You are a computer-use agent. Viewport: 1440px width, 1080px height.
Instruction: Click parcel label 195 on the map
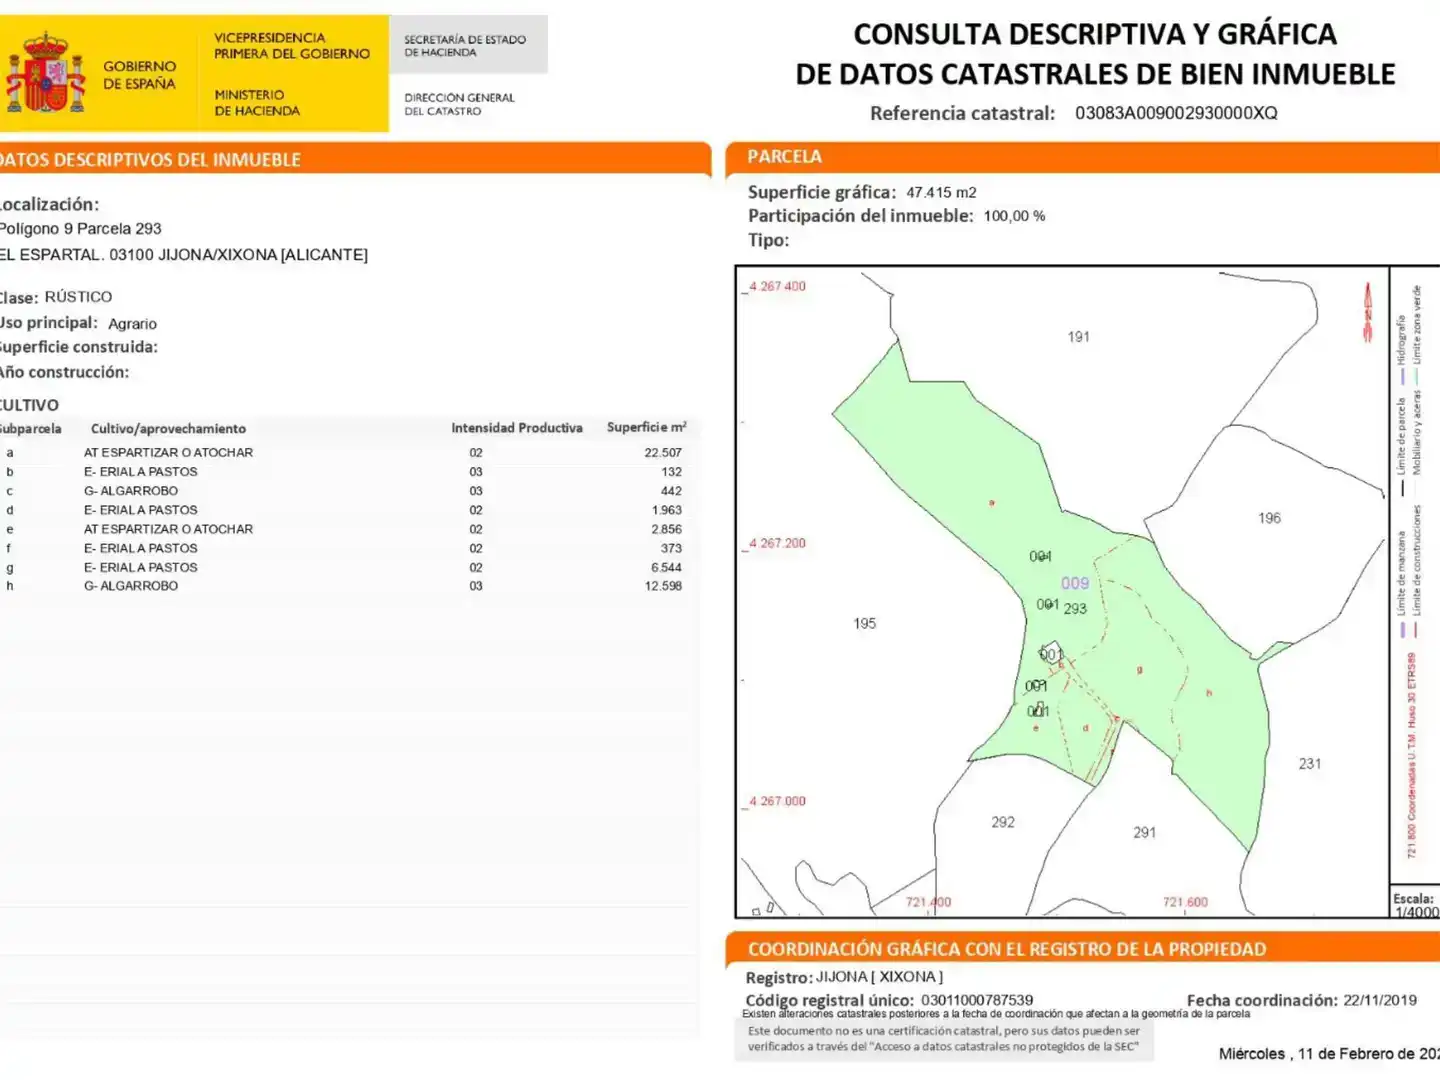point(864,623)
